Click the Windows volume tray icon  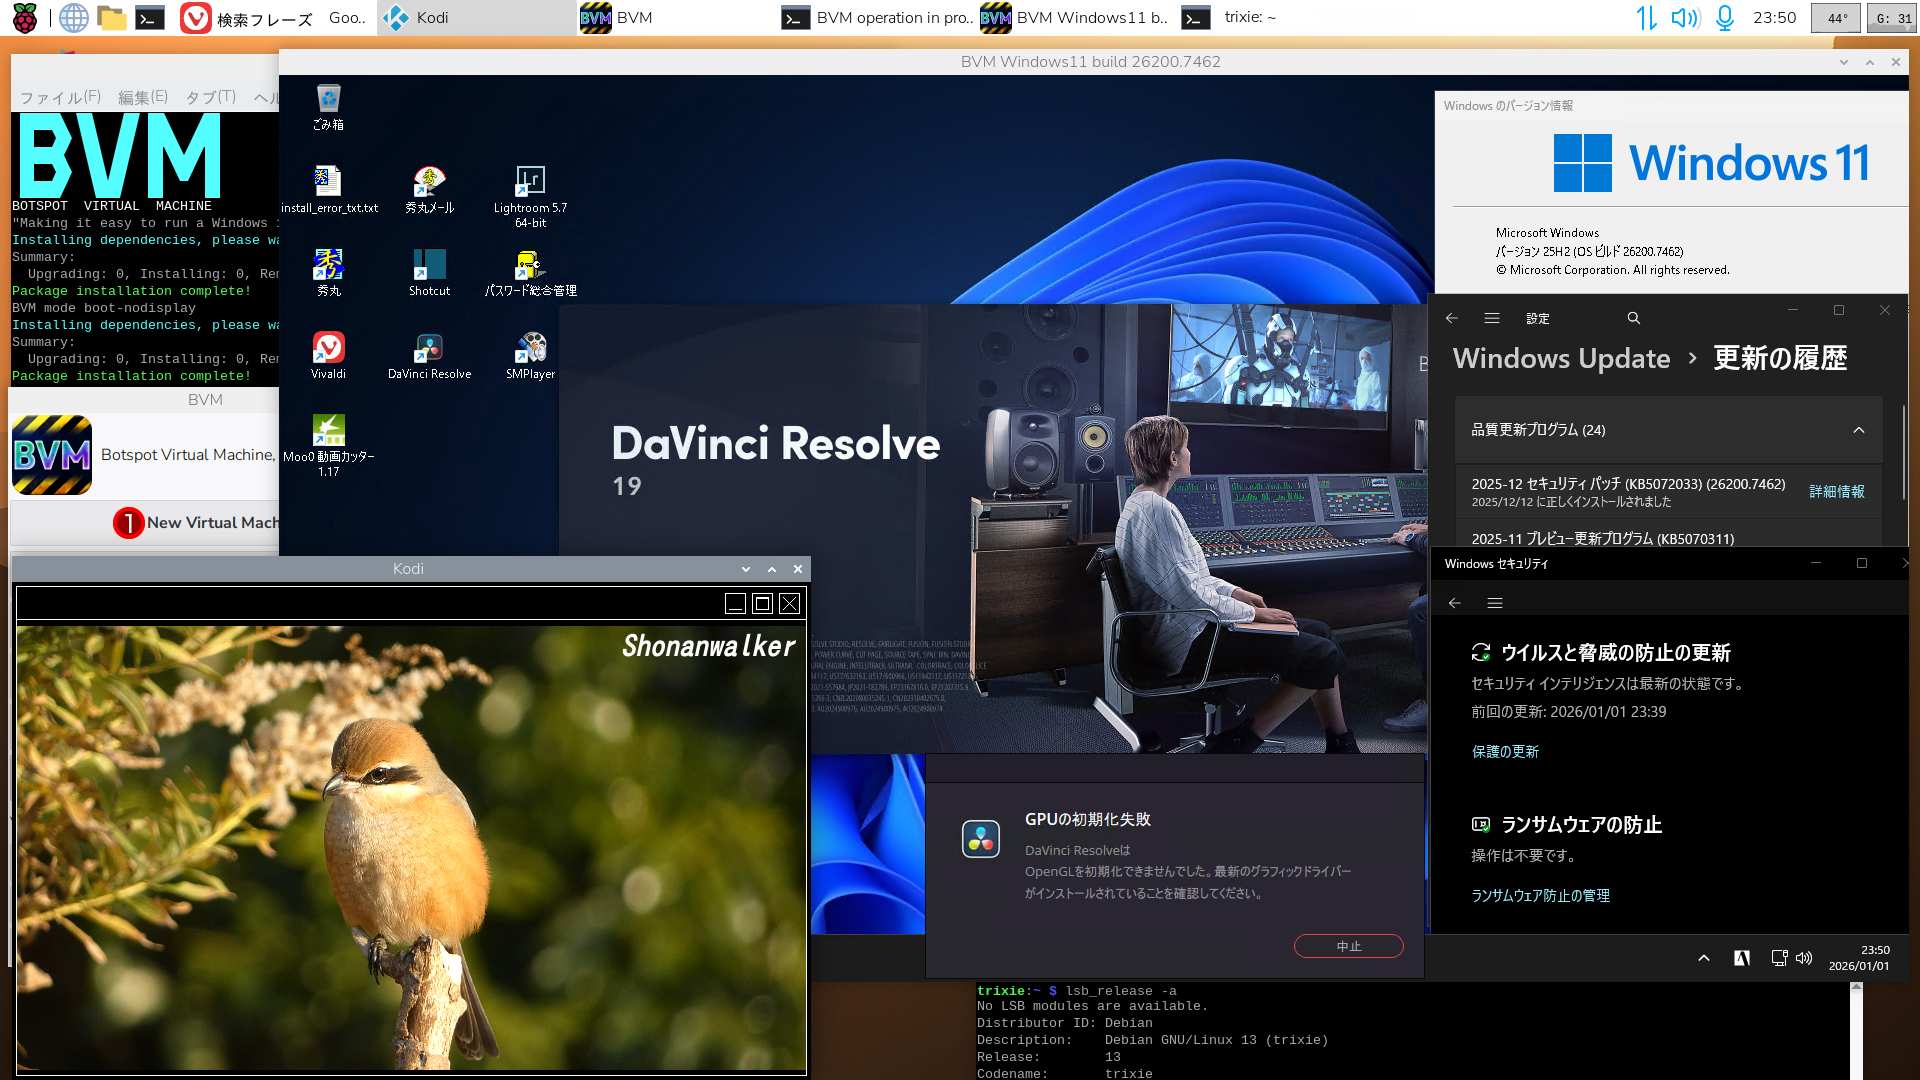click(1804, 958)
